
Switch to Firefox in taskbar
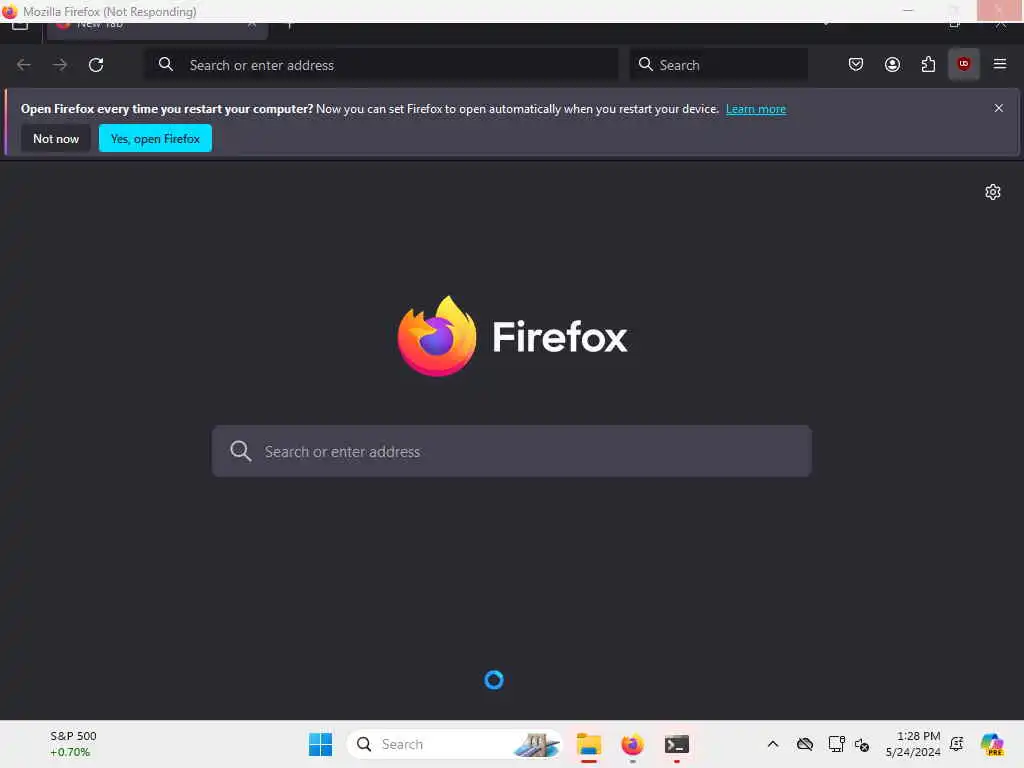coord(632,744)
